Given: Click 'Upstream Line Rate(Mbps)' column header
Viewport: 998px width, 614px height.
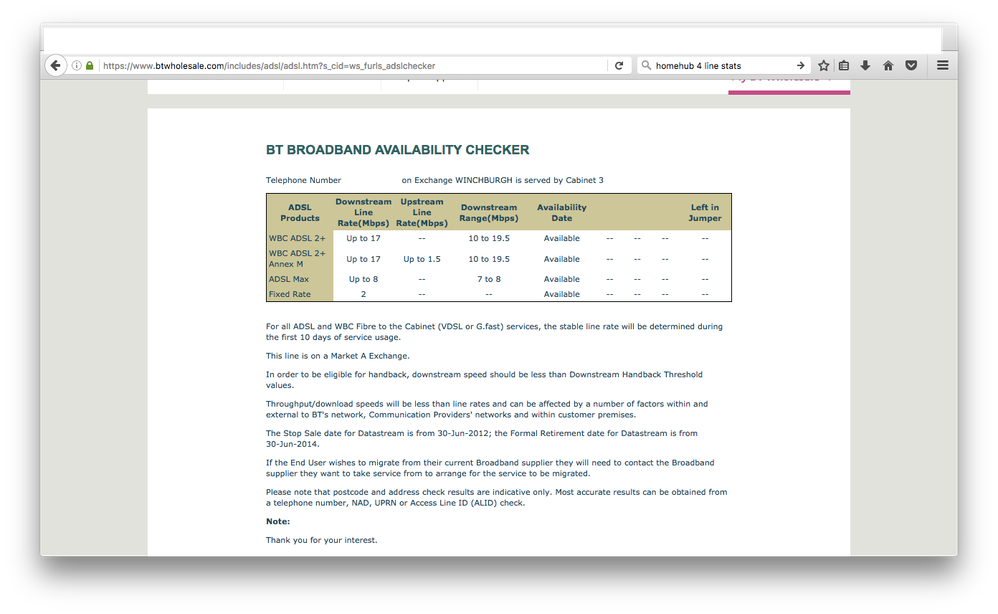Looking at the screenshot, I should pyautogui.click(x=421, y=213).
